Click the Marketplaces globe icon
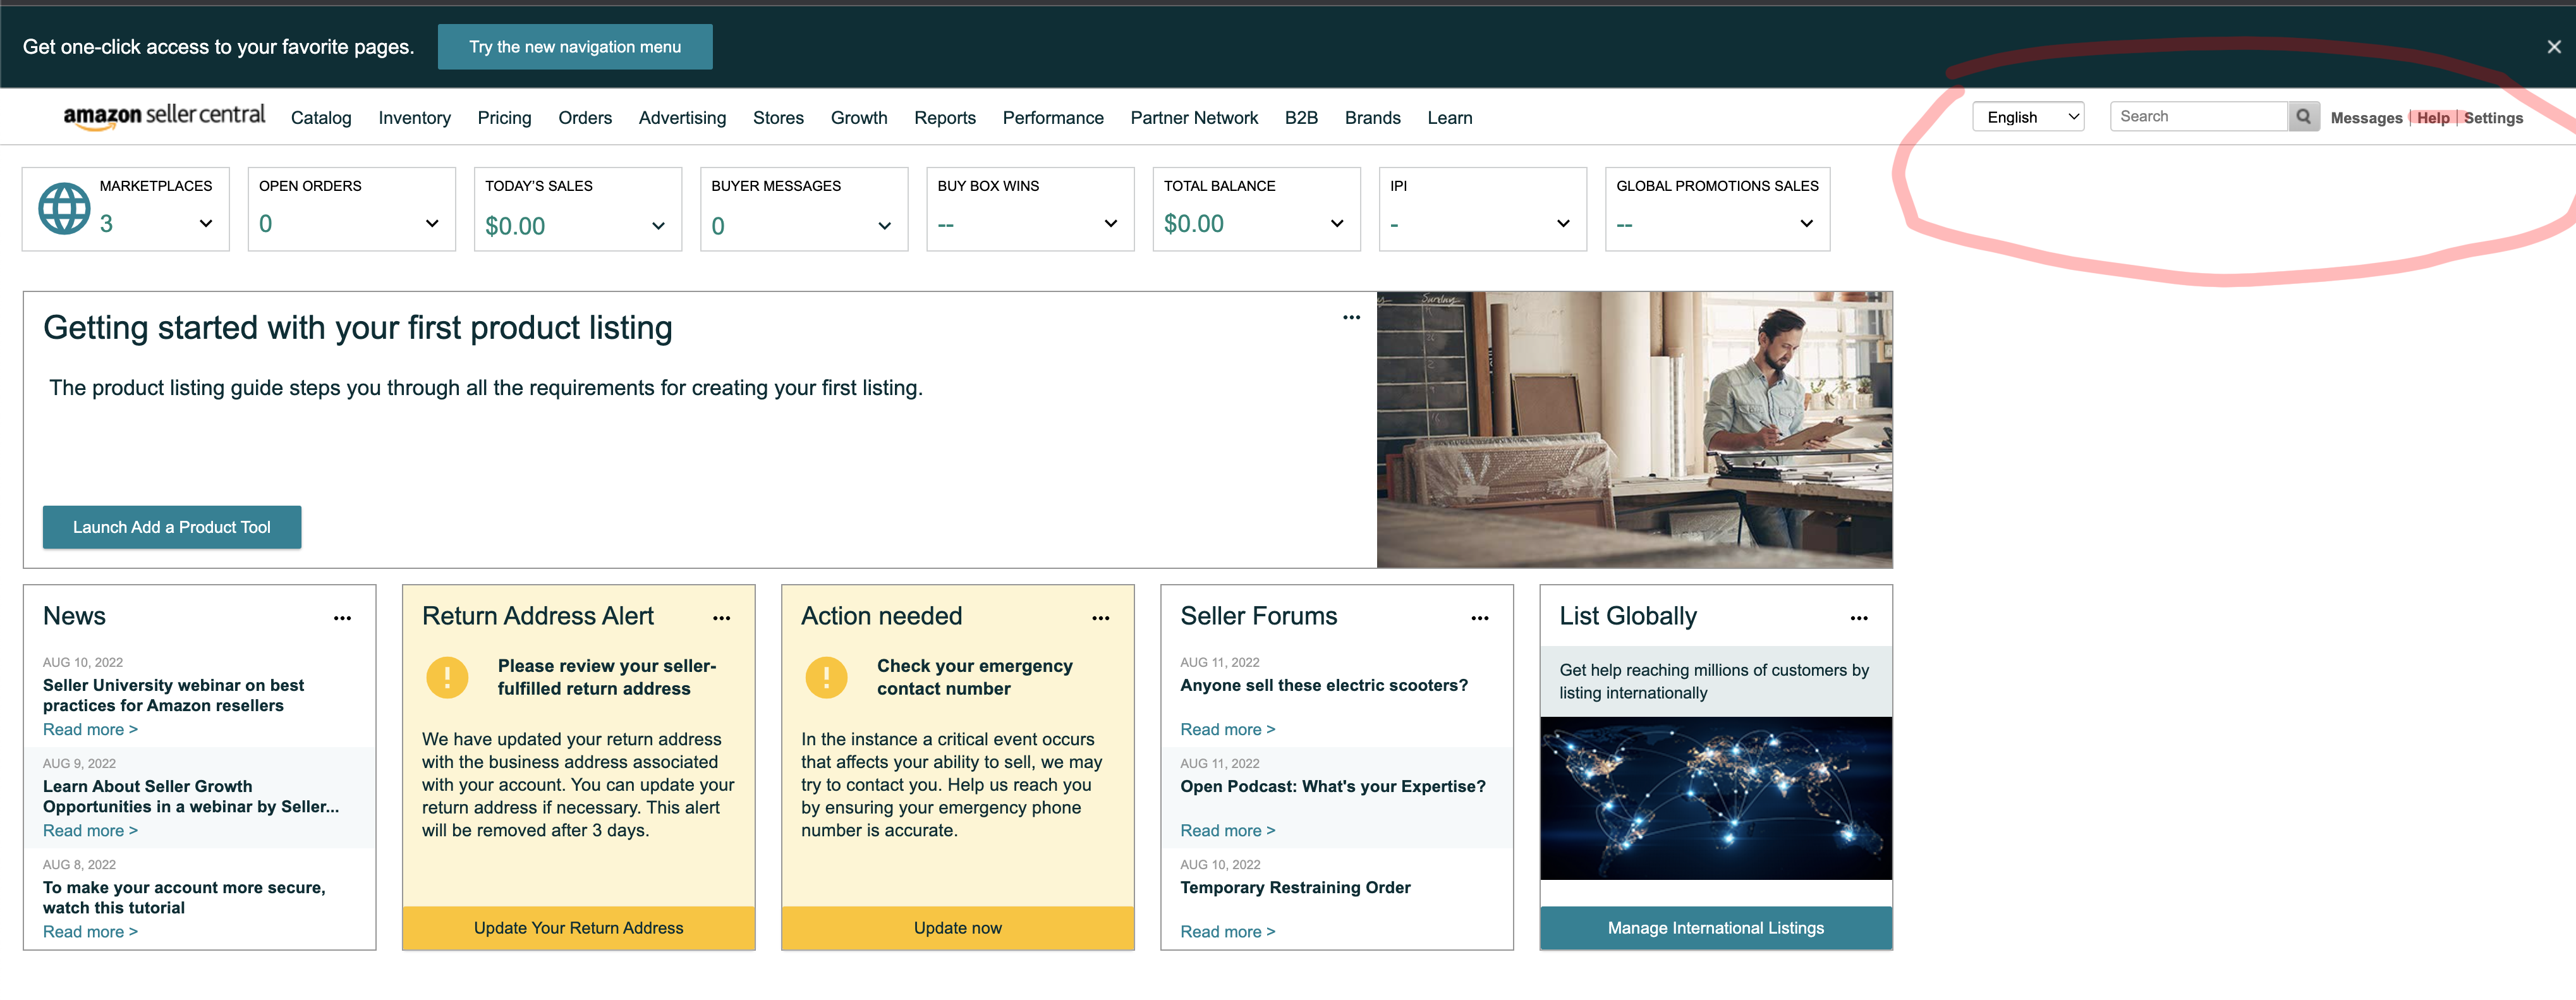This screenshot has width=2576, height=1000. (x=64, y=208)
